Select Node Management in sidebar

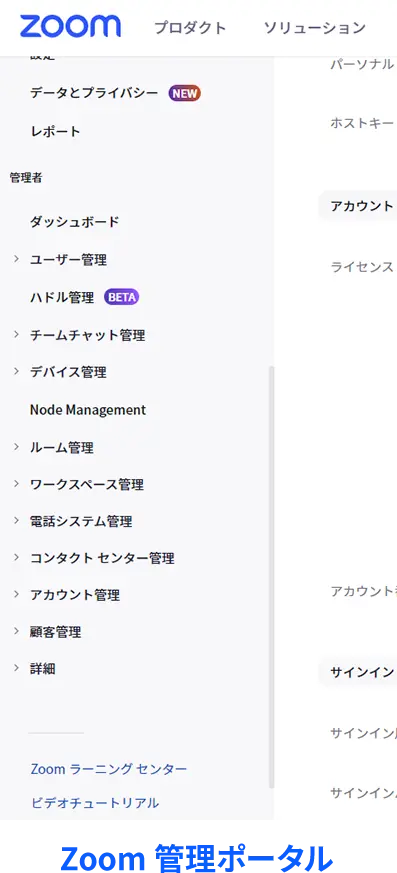(x=88, y=410)
